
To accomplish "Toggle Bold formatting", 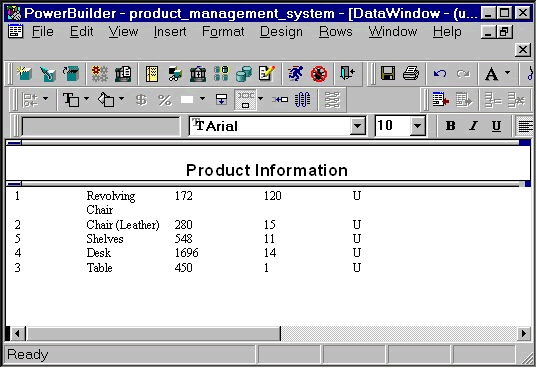I will (451, 126).
